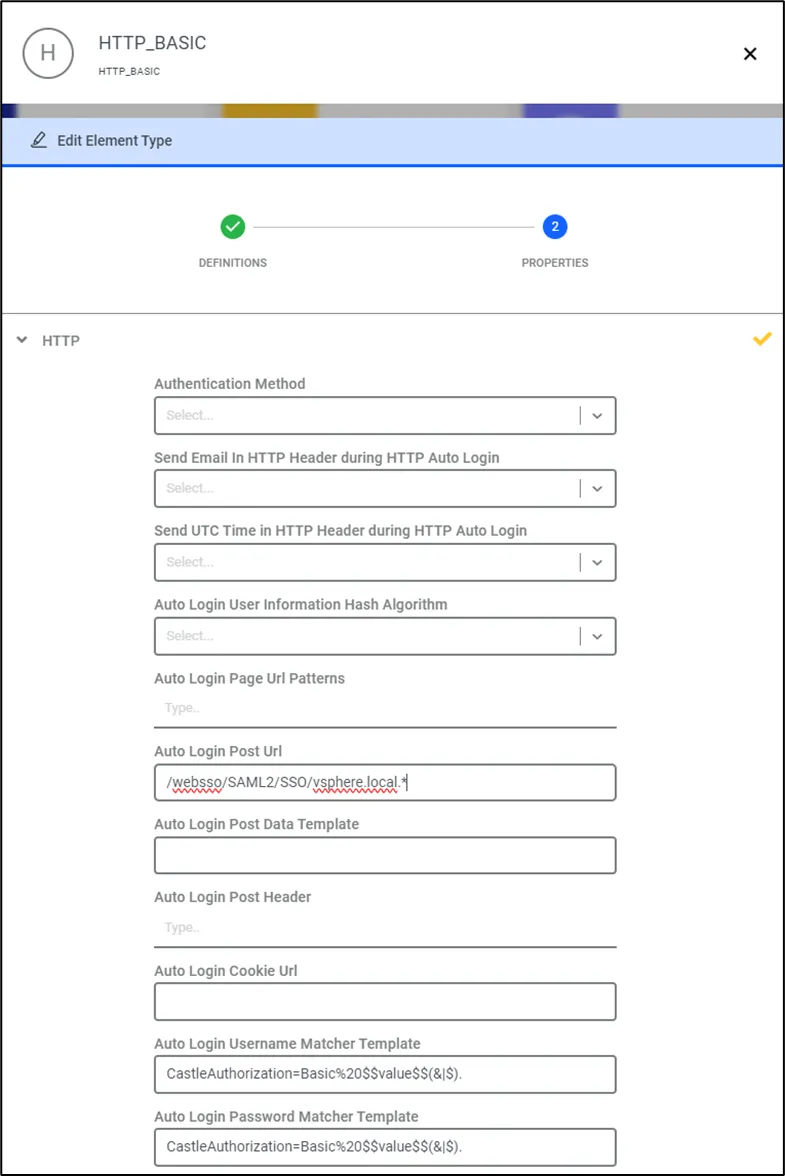Click Auto Login User Information Hash Algorithm label

[301, 604]
